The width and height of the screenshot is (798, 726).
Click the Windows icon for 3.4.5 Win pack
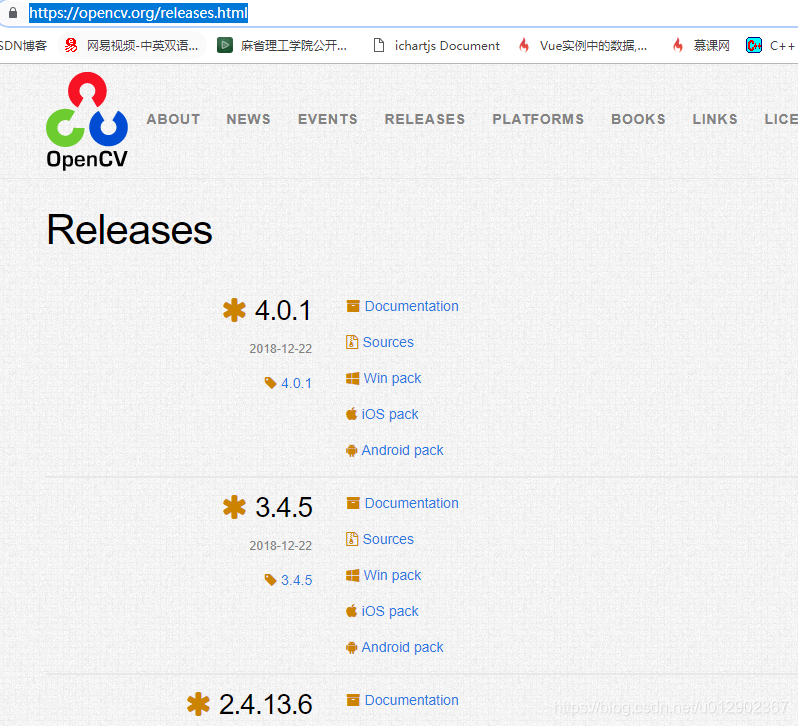coord(352,575)
